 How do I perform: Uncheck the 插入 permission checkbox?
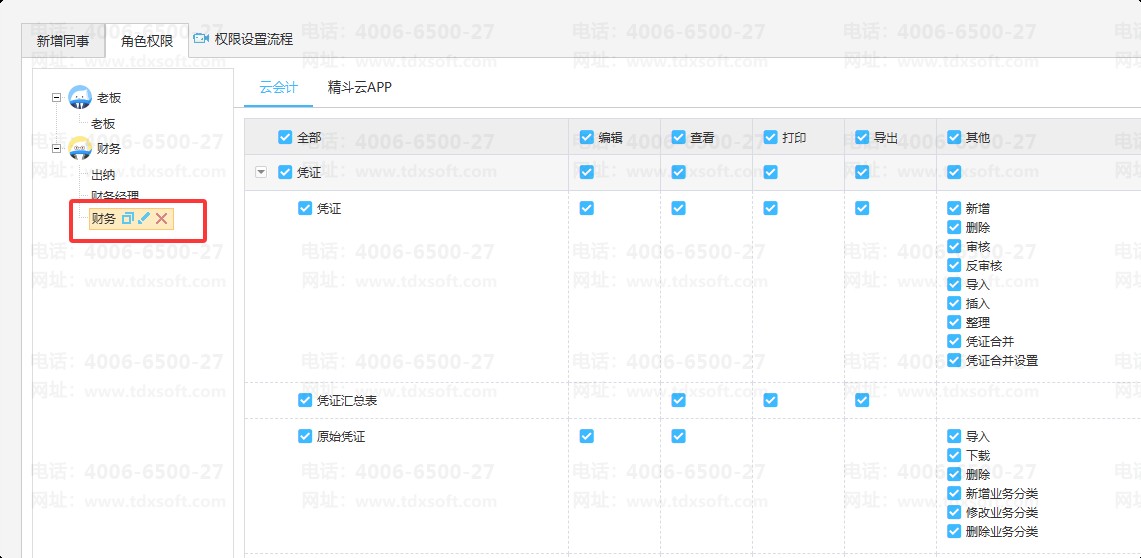coord(954,303)
